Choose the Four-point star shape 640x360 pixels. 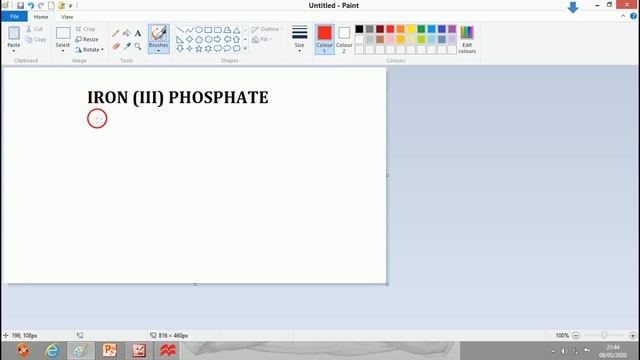189,49
